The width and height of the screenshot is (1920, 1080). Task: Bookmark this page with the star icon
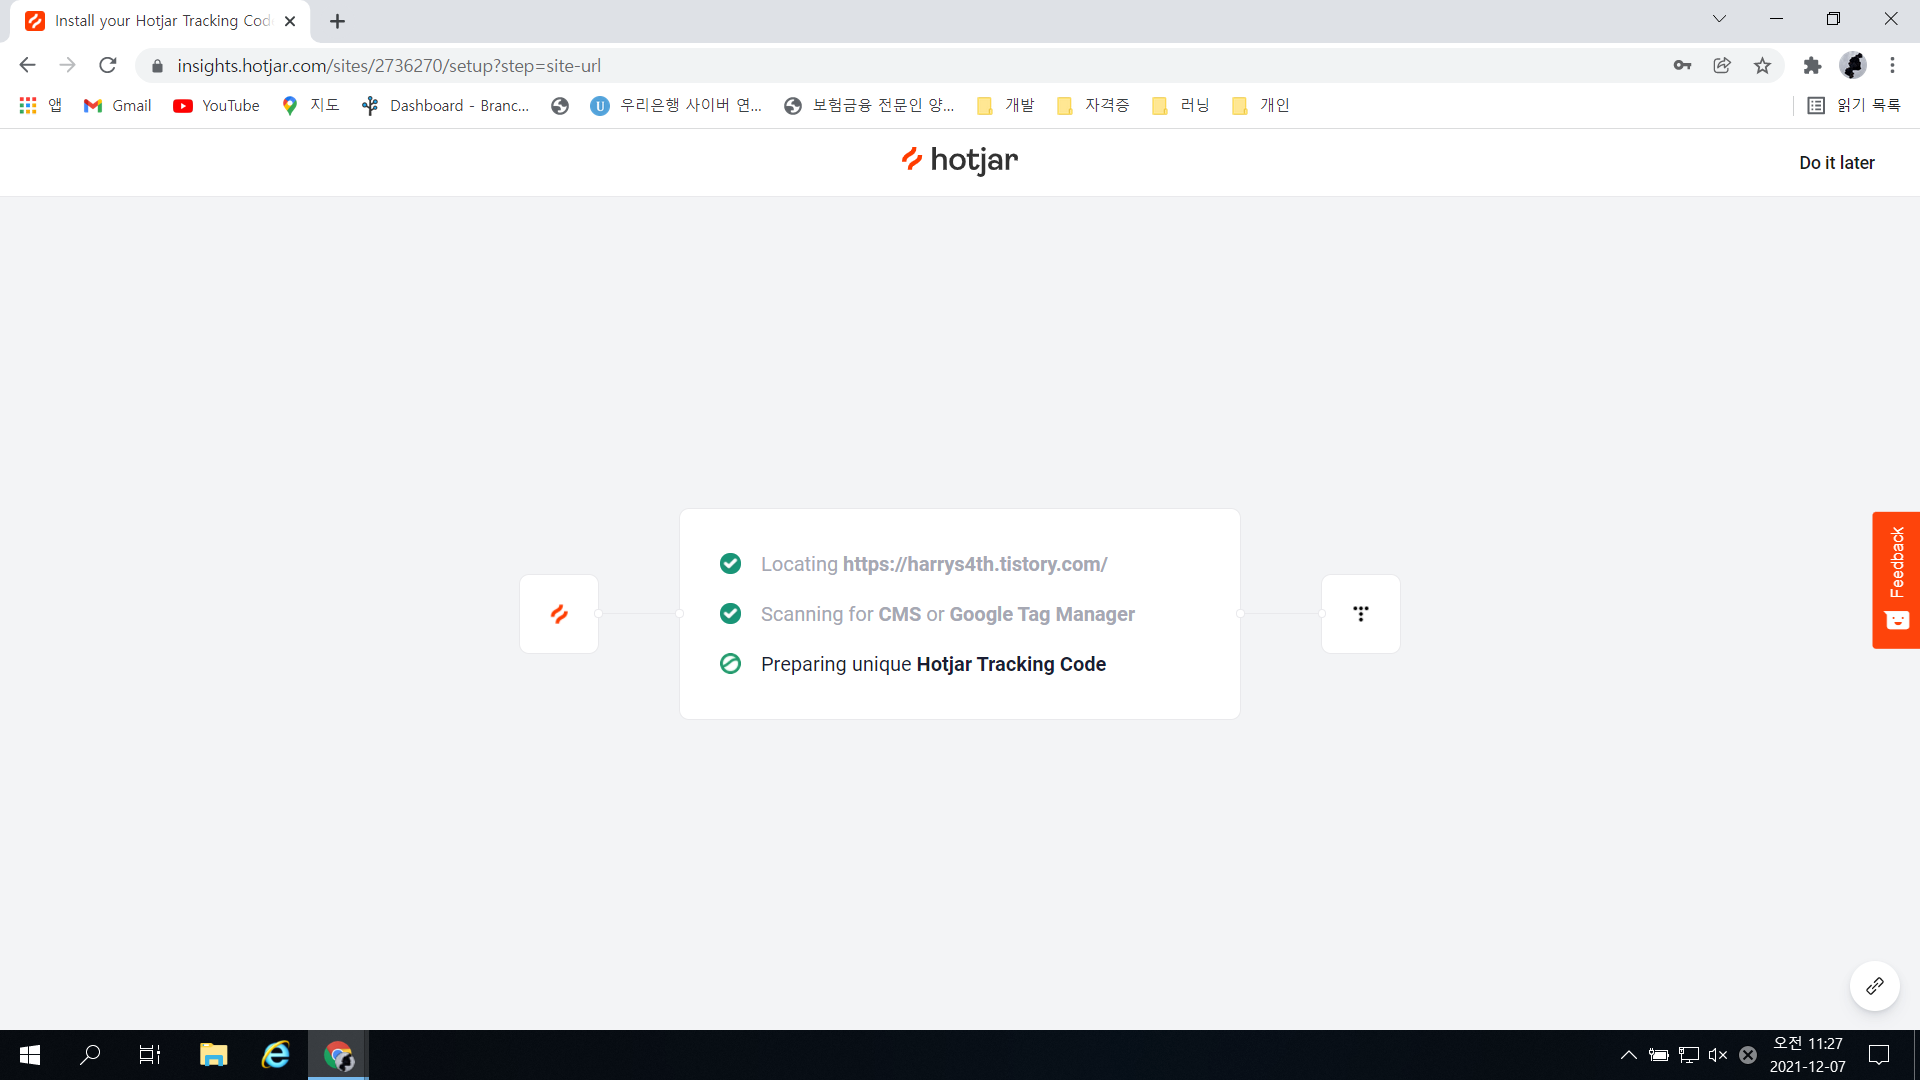(1762, 66)
